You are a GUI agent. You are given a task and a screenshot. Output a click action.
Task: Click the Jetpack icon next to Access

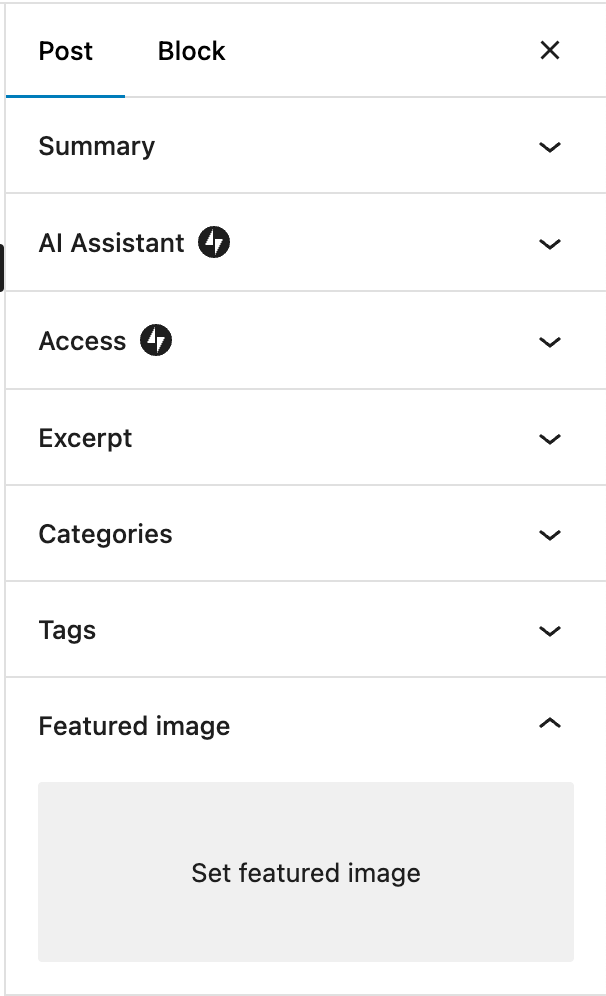pos(156,340)
